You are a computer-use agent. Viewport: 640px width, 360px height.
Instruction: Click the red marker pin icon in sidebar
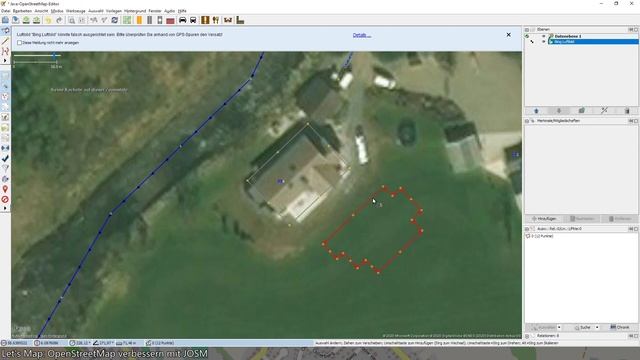pos(5,189)
